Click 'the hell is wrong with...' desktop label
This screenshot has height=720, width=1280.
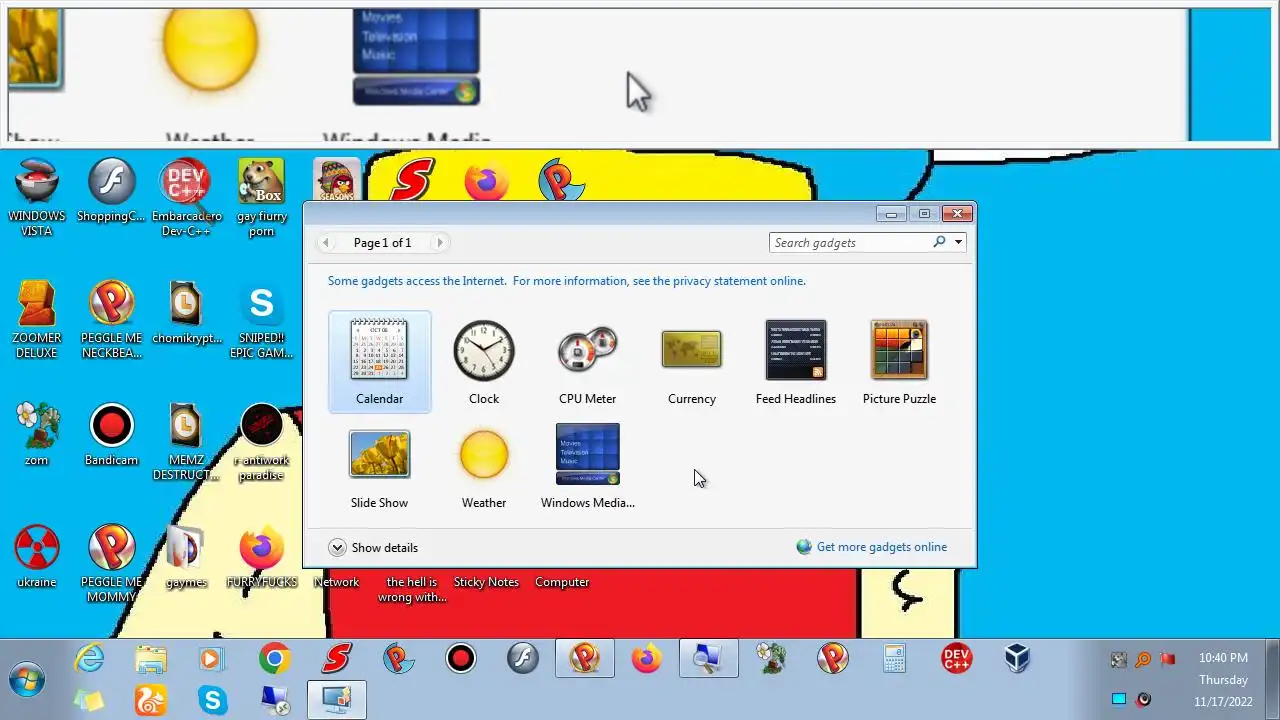coord(412,590)
